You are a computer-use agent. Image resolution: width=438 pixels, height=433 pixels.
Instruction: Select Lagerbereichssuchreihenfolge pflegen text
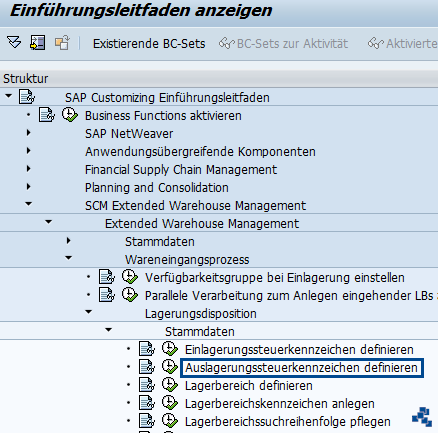coord(288,422)
